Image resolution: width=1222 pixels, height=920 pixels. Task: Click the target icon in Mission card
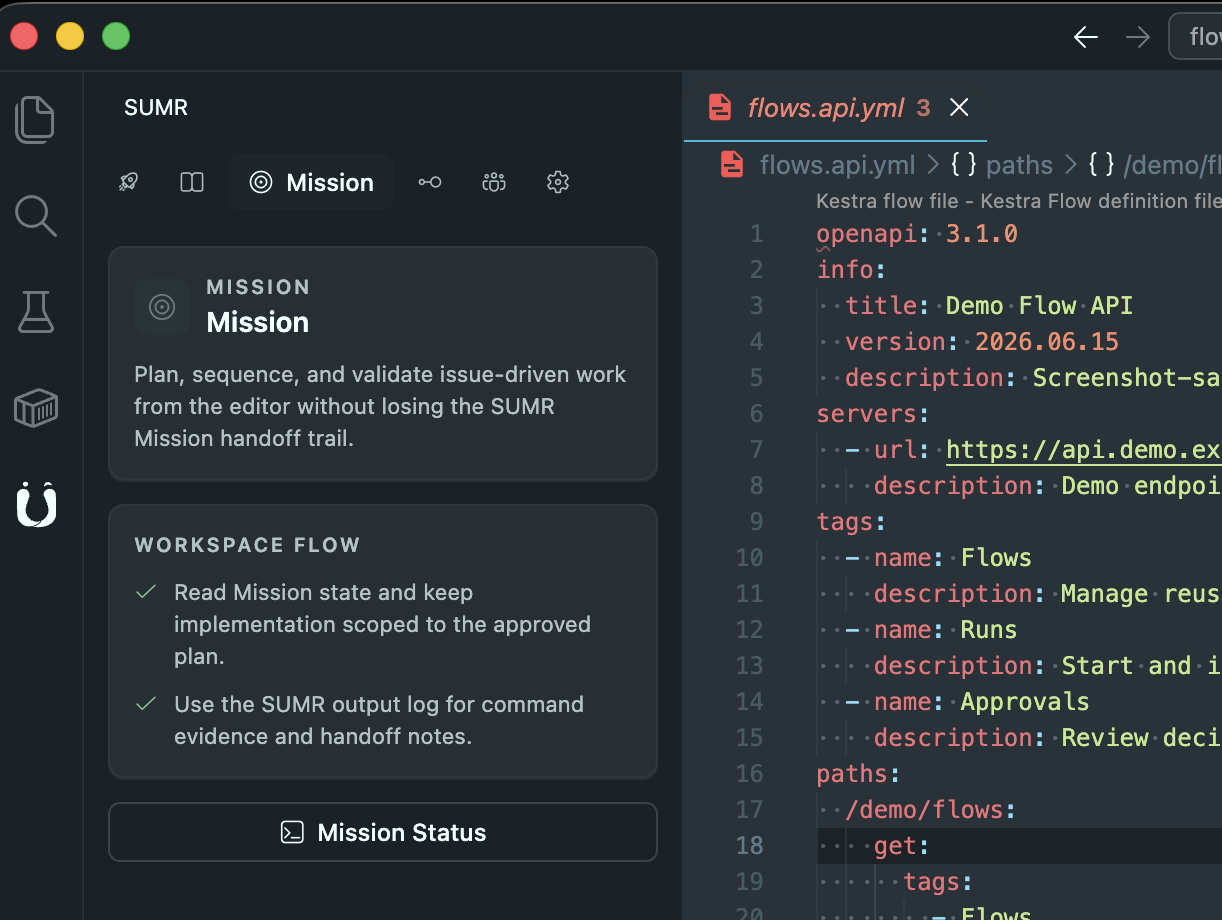pos(162,306)
